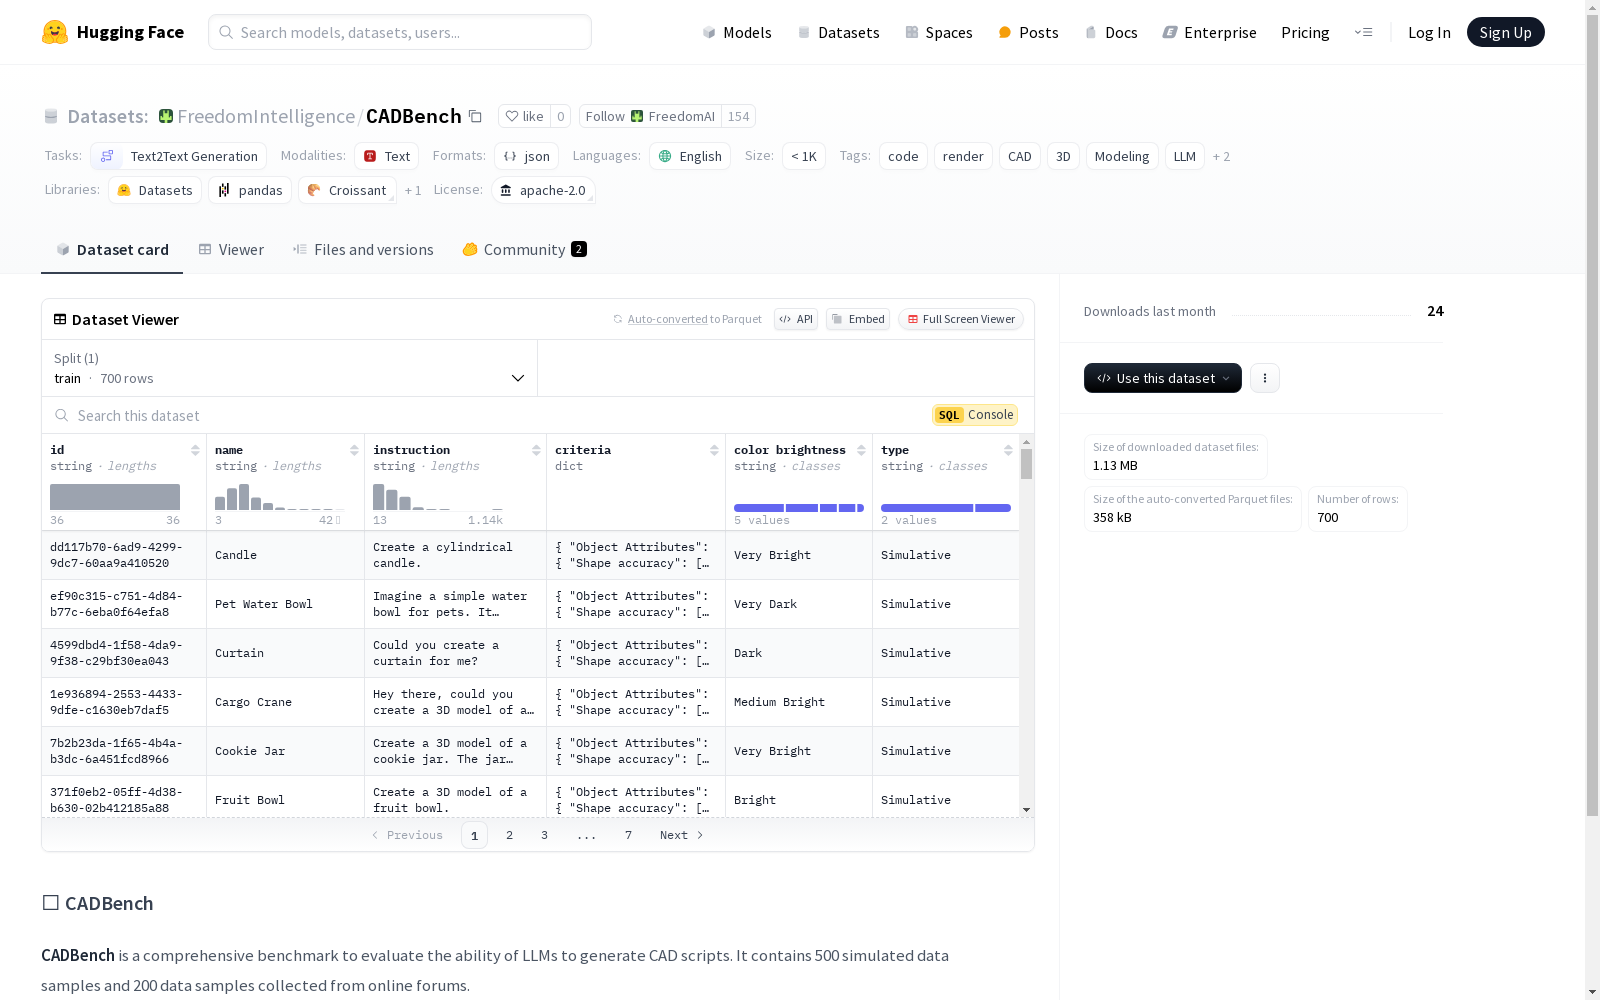Expand the +2 hidden tags
Viewport: 1600px width, 1000px height.
pos(1221,156)
